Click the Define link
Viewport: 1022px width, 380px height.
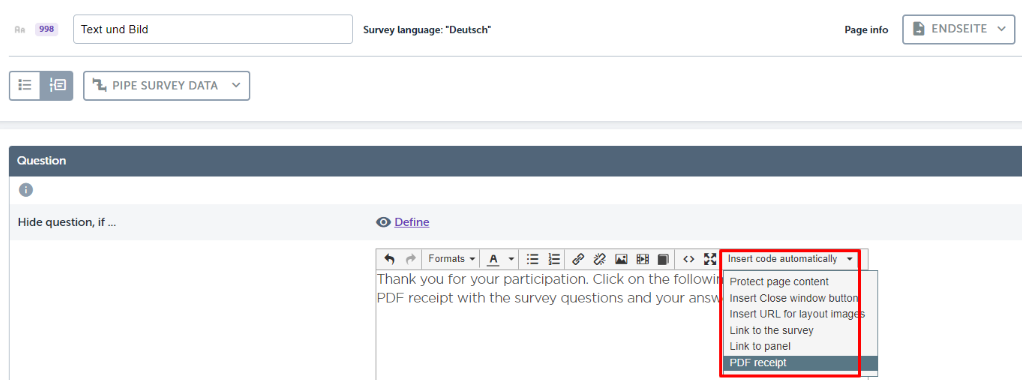(x=412, y=222)
